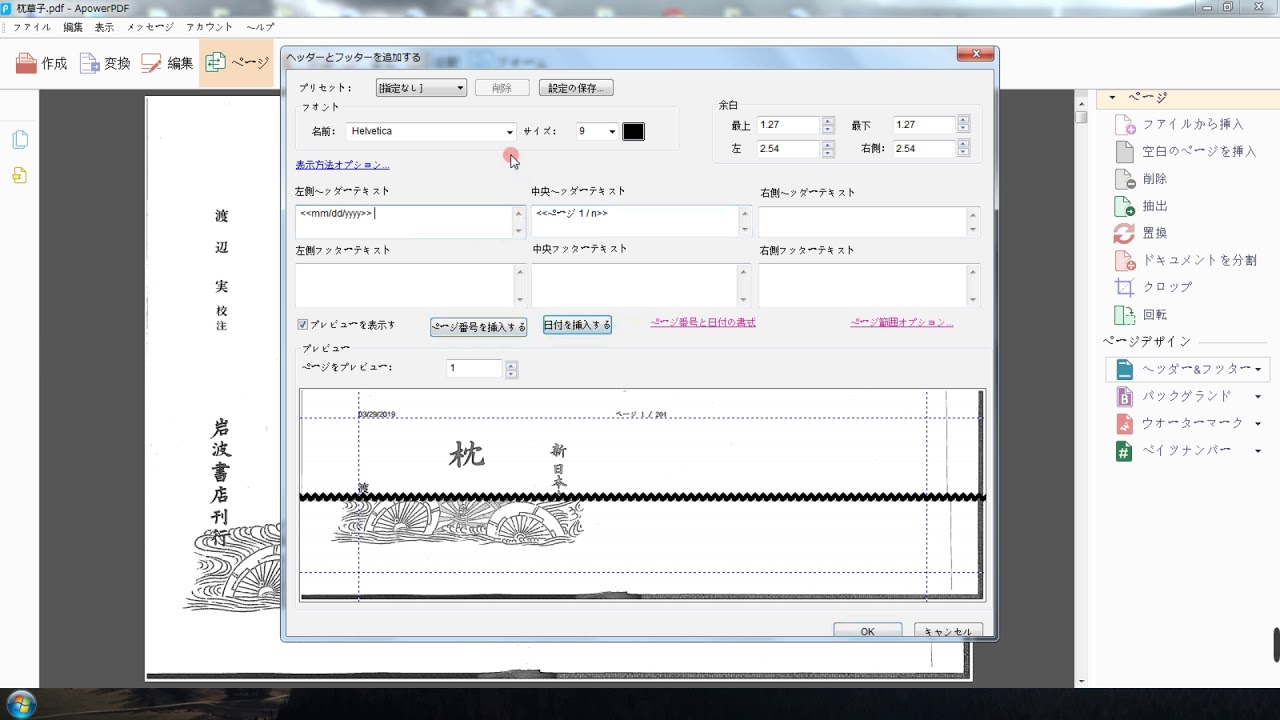Click the 設定の保存 button
The height and width of the screenshot is (720, 1280).
coord(576,88)
